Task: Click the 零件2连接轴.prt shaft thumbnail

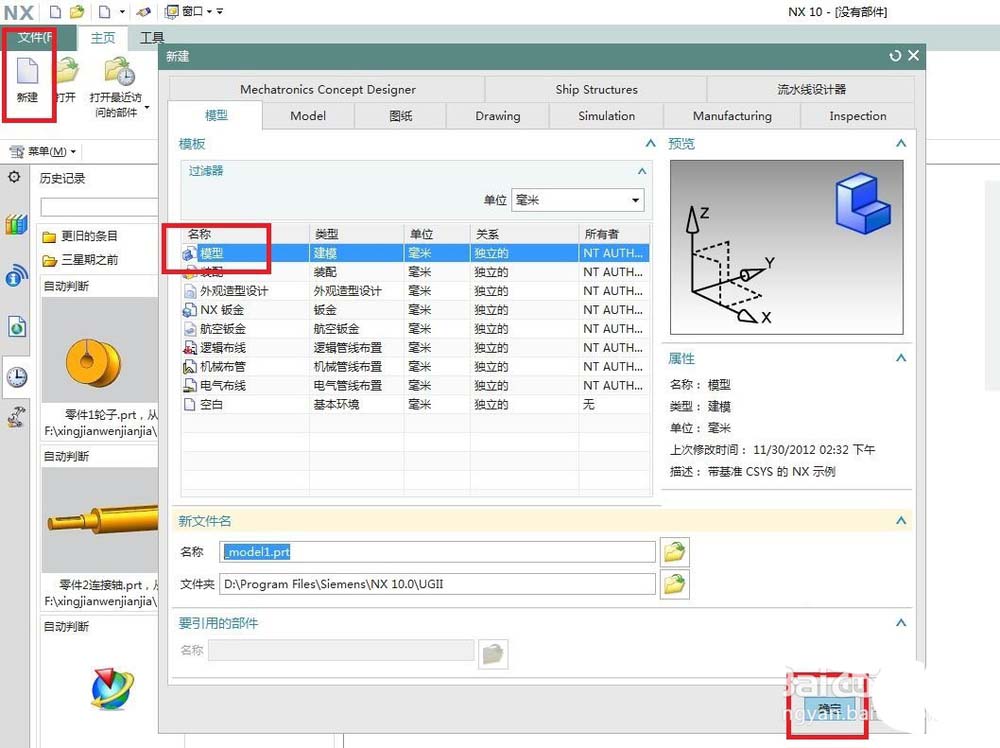Action: (x=99, y=520)
